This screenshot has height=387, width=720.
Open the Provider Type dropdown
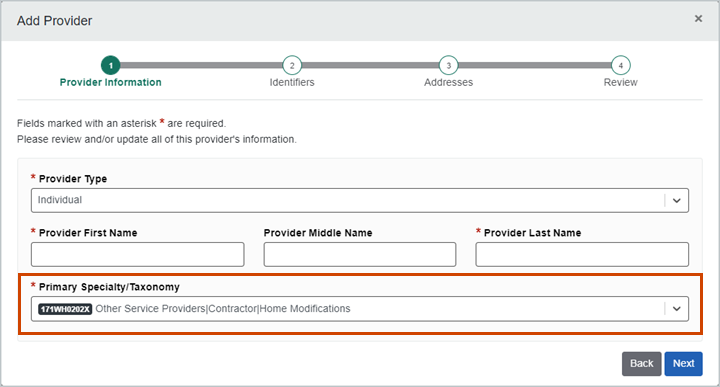(x=360, y=200)
